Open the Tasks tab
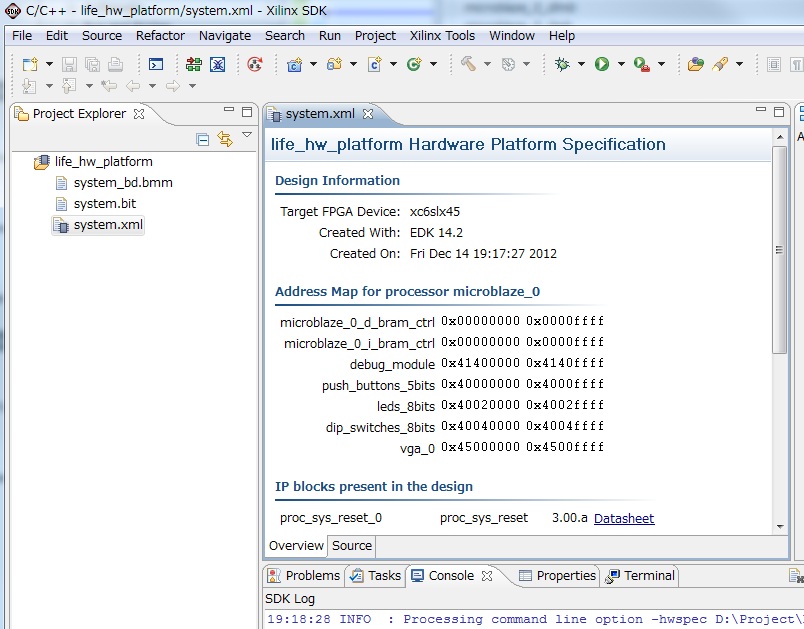The image size is (804, 629). 376,576
